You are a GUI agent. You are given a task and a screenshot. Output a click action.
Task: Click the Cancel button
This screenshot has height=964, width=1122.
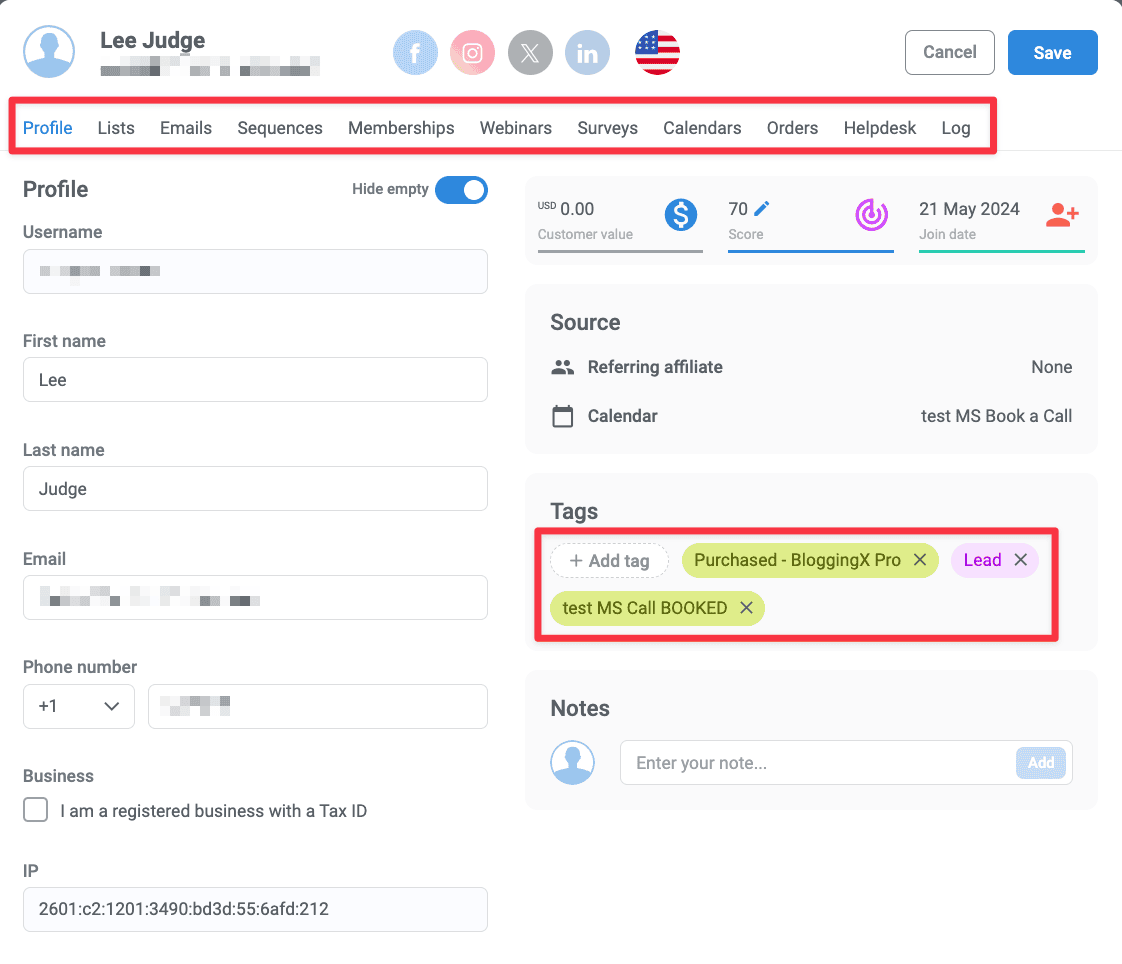[x=950, y=52]
